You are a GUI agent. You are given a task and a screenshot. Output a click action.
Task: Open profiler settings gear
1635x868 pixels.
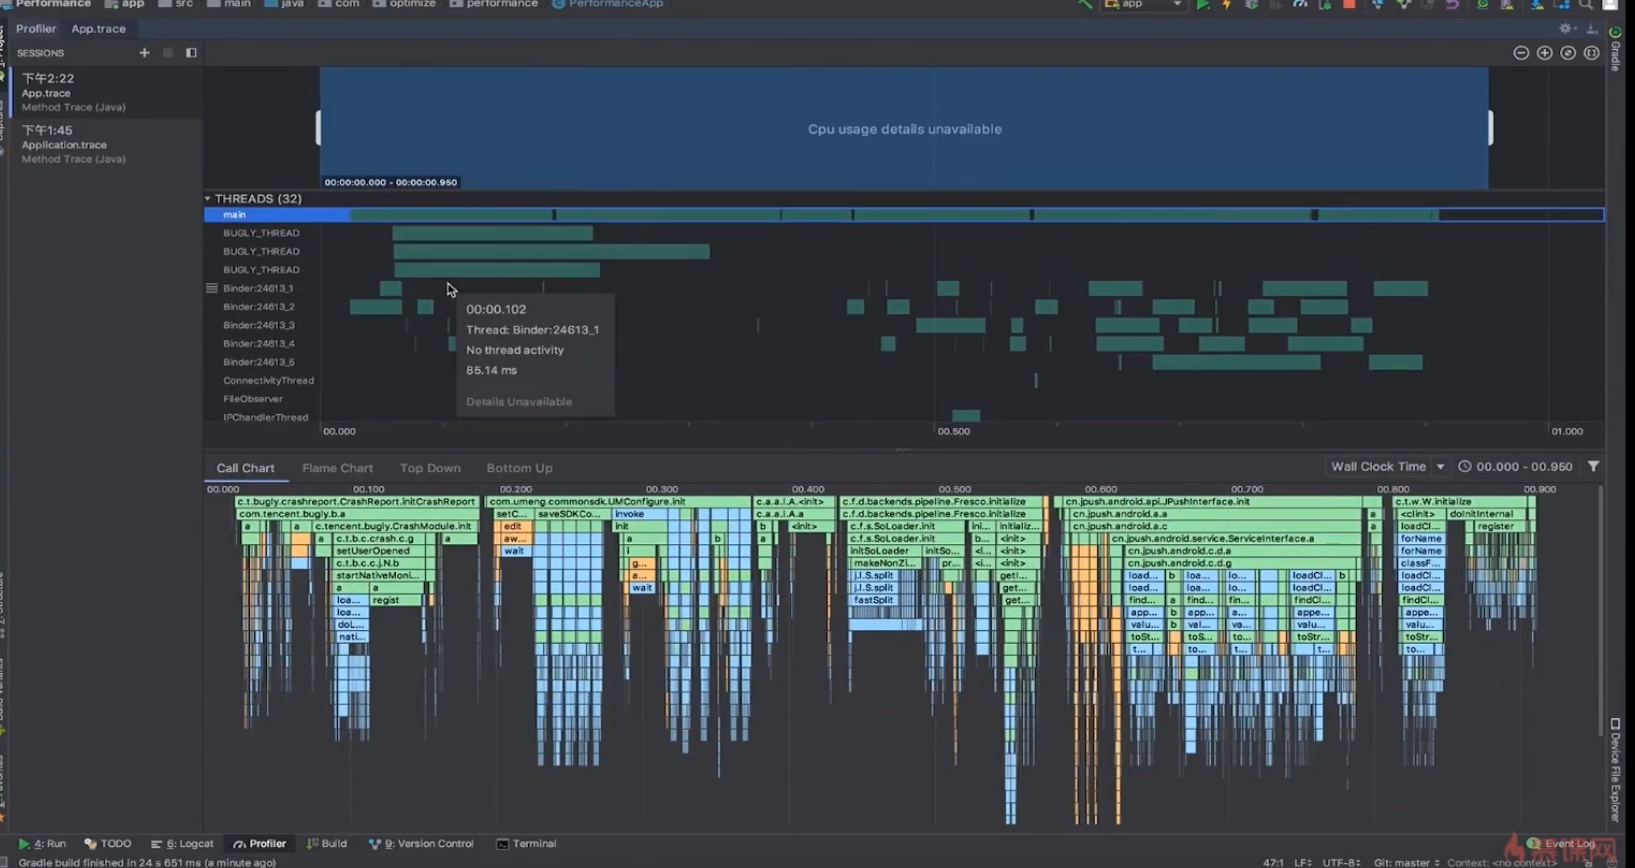[x=1567, y=29]
